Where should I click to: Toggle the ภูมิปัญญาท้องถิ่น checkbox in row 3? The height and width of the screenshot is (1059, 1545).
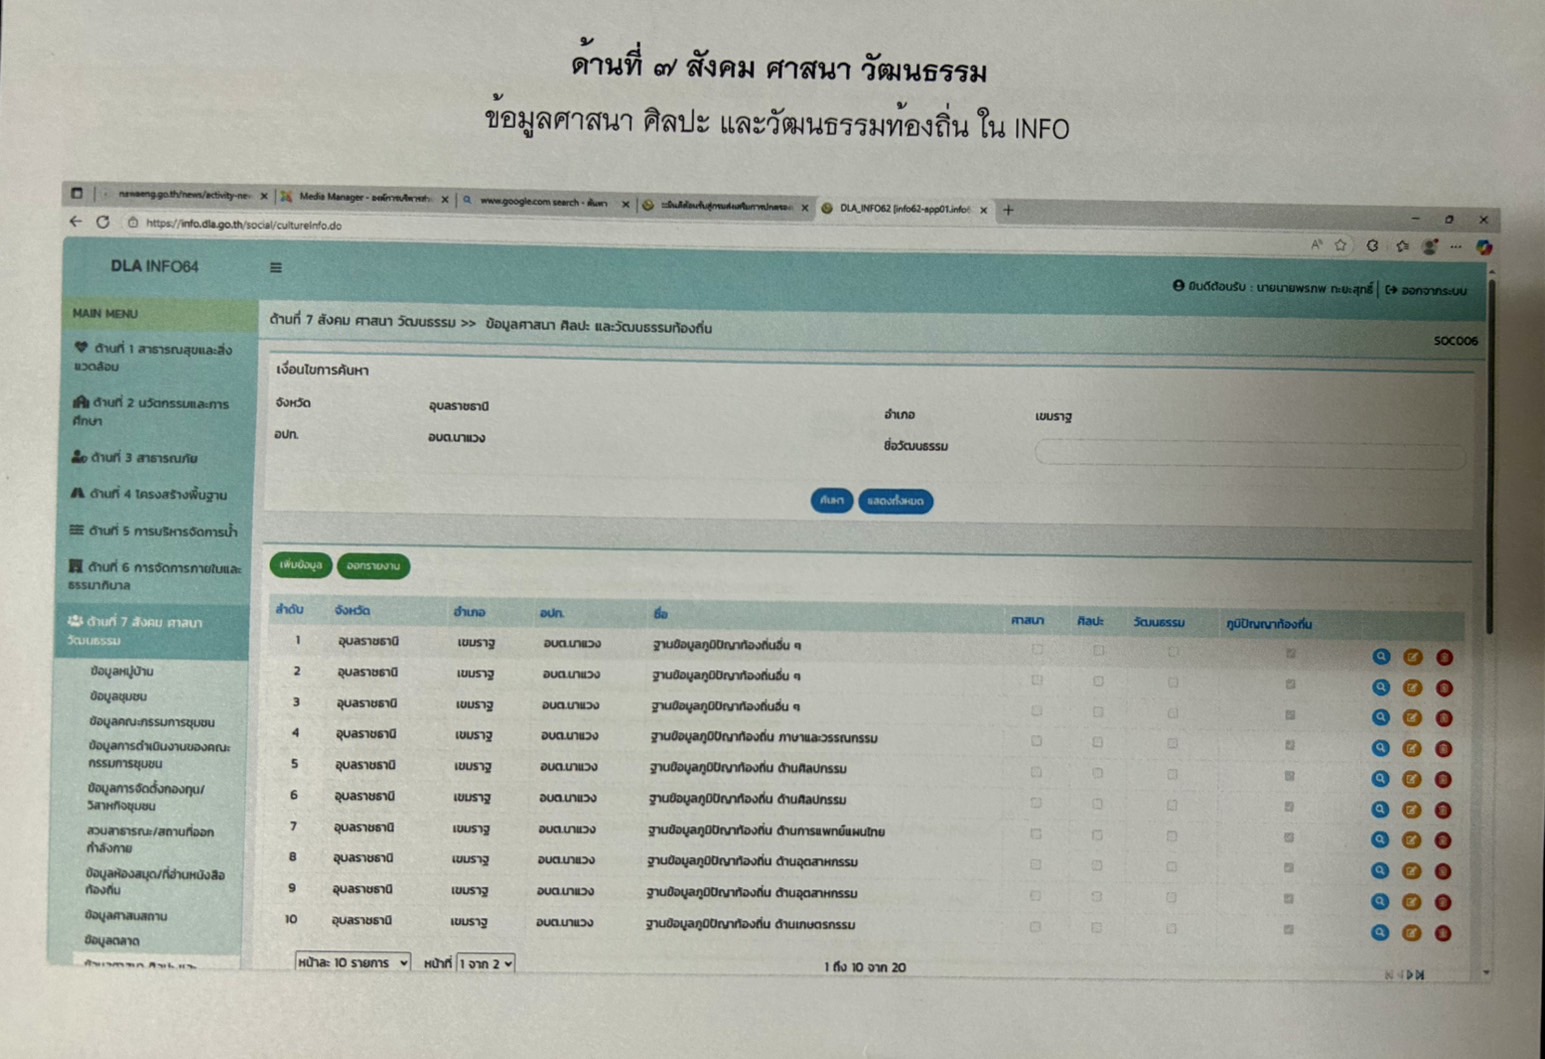1290,715
